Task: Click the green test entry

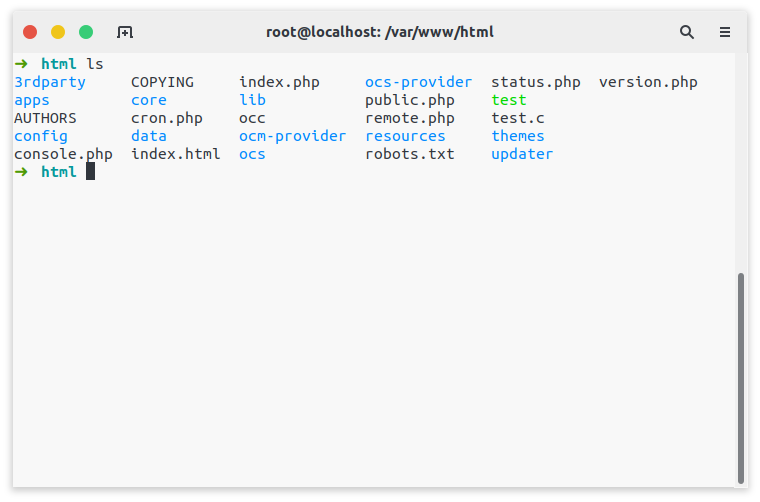Action: (x=508, y=100)
